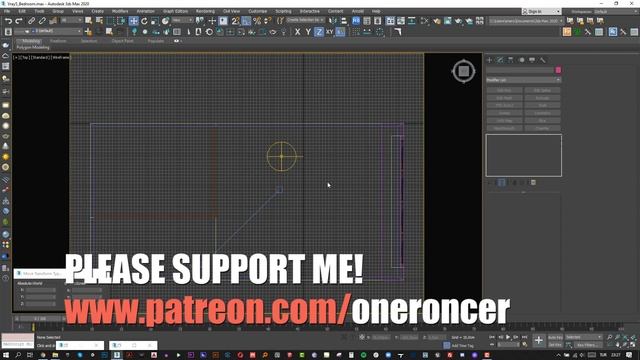Screen dimensions: 640x360
Task: Click the Redo arrow icon
Action: pyautogui.click(x=19, y=21)
